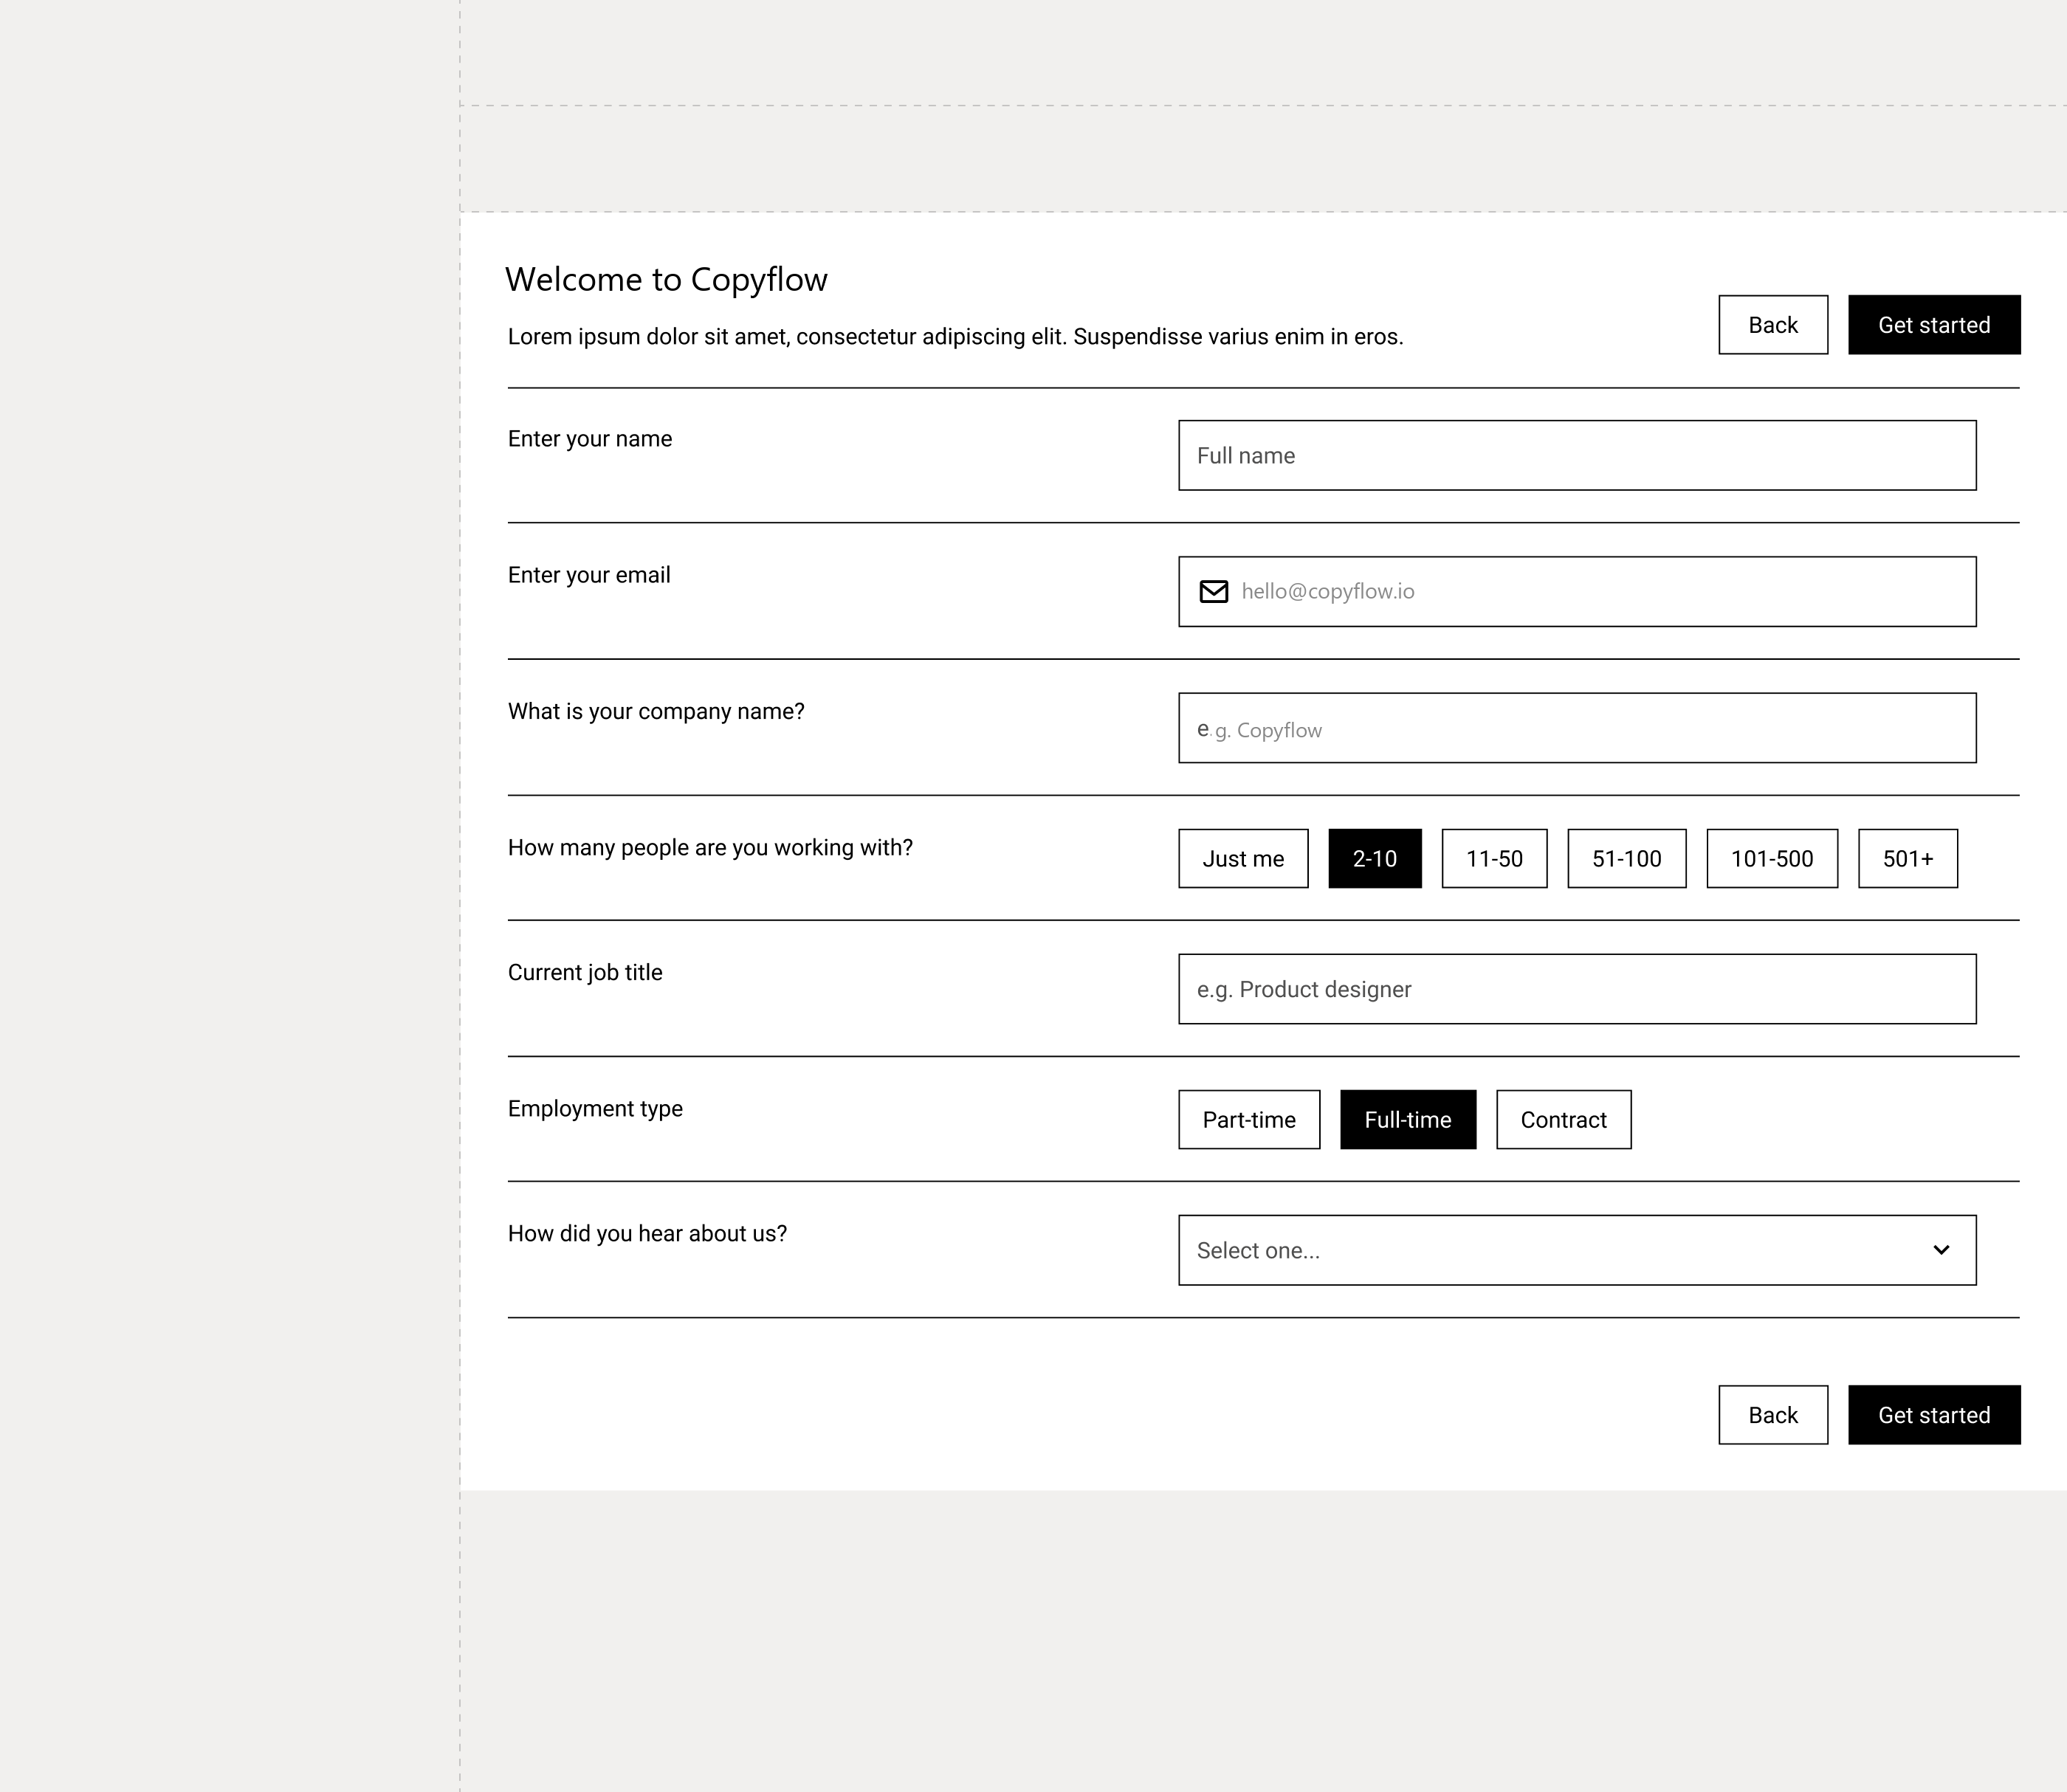Image resolution: width=2067 pixels, height=1792 pixels.
Task: Click the envelope icon in email field
Action: [1213, 592]
